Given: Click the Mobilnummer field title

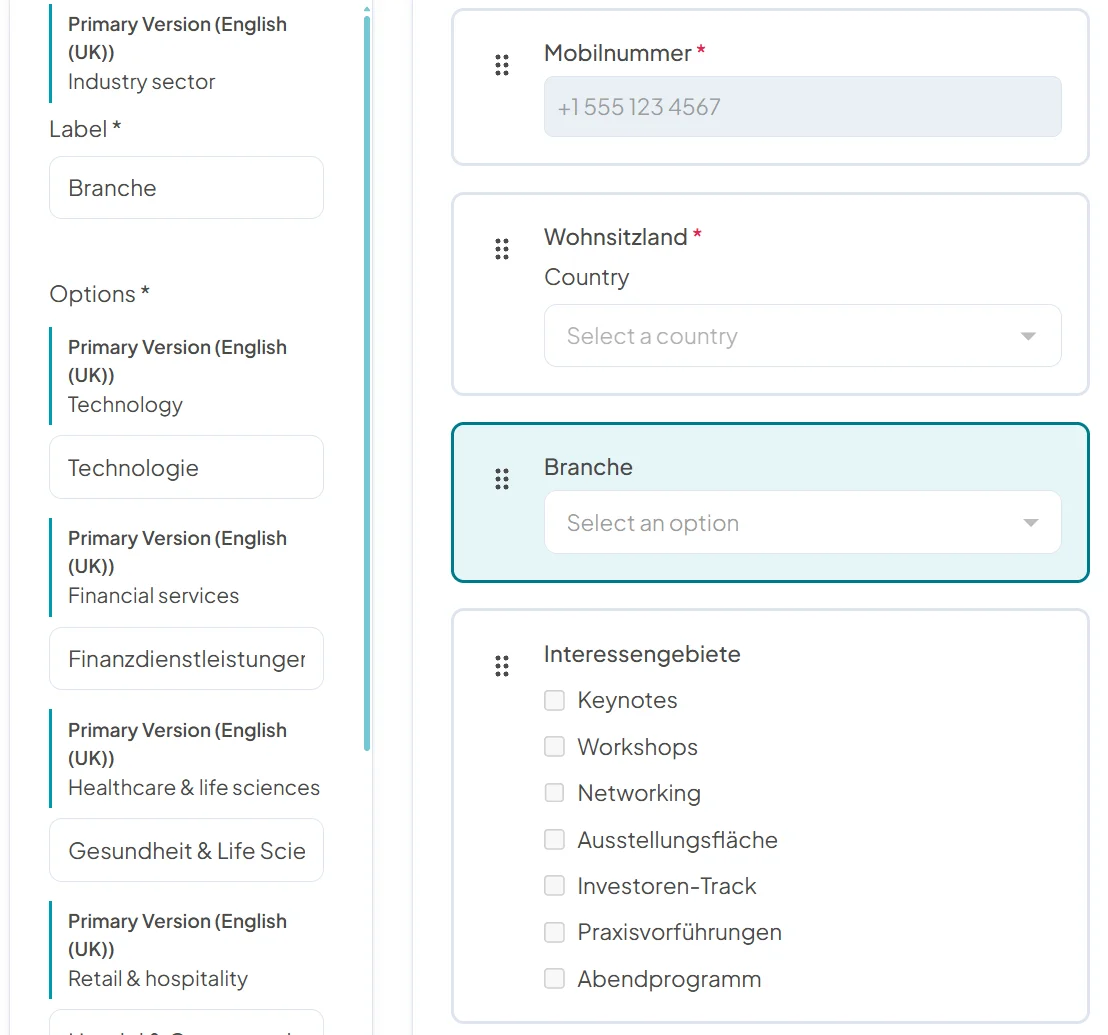Looking at the screenshot, I should tap(618, 53).
